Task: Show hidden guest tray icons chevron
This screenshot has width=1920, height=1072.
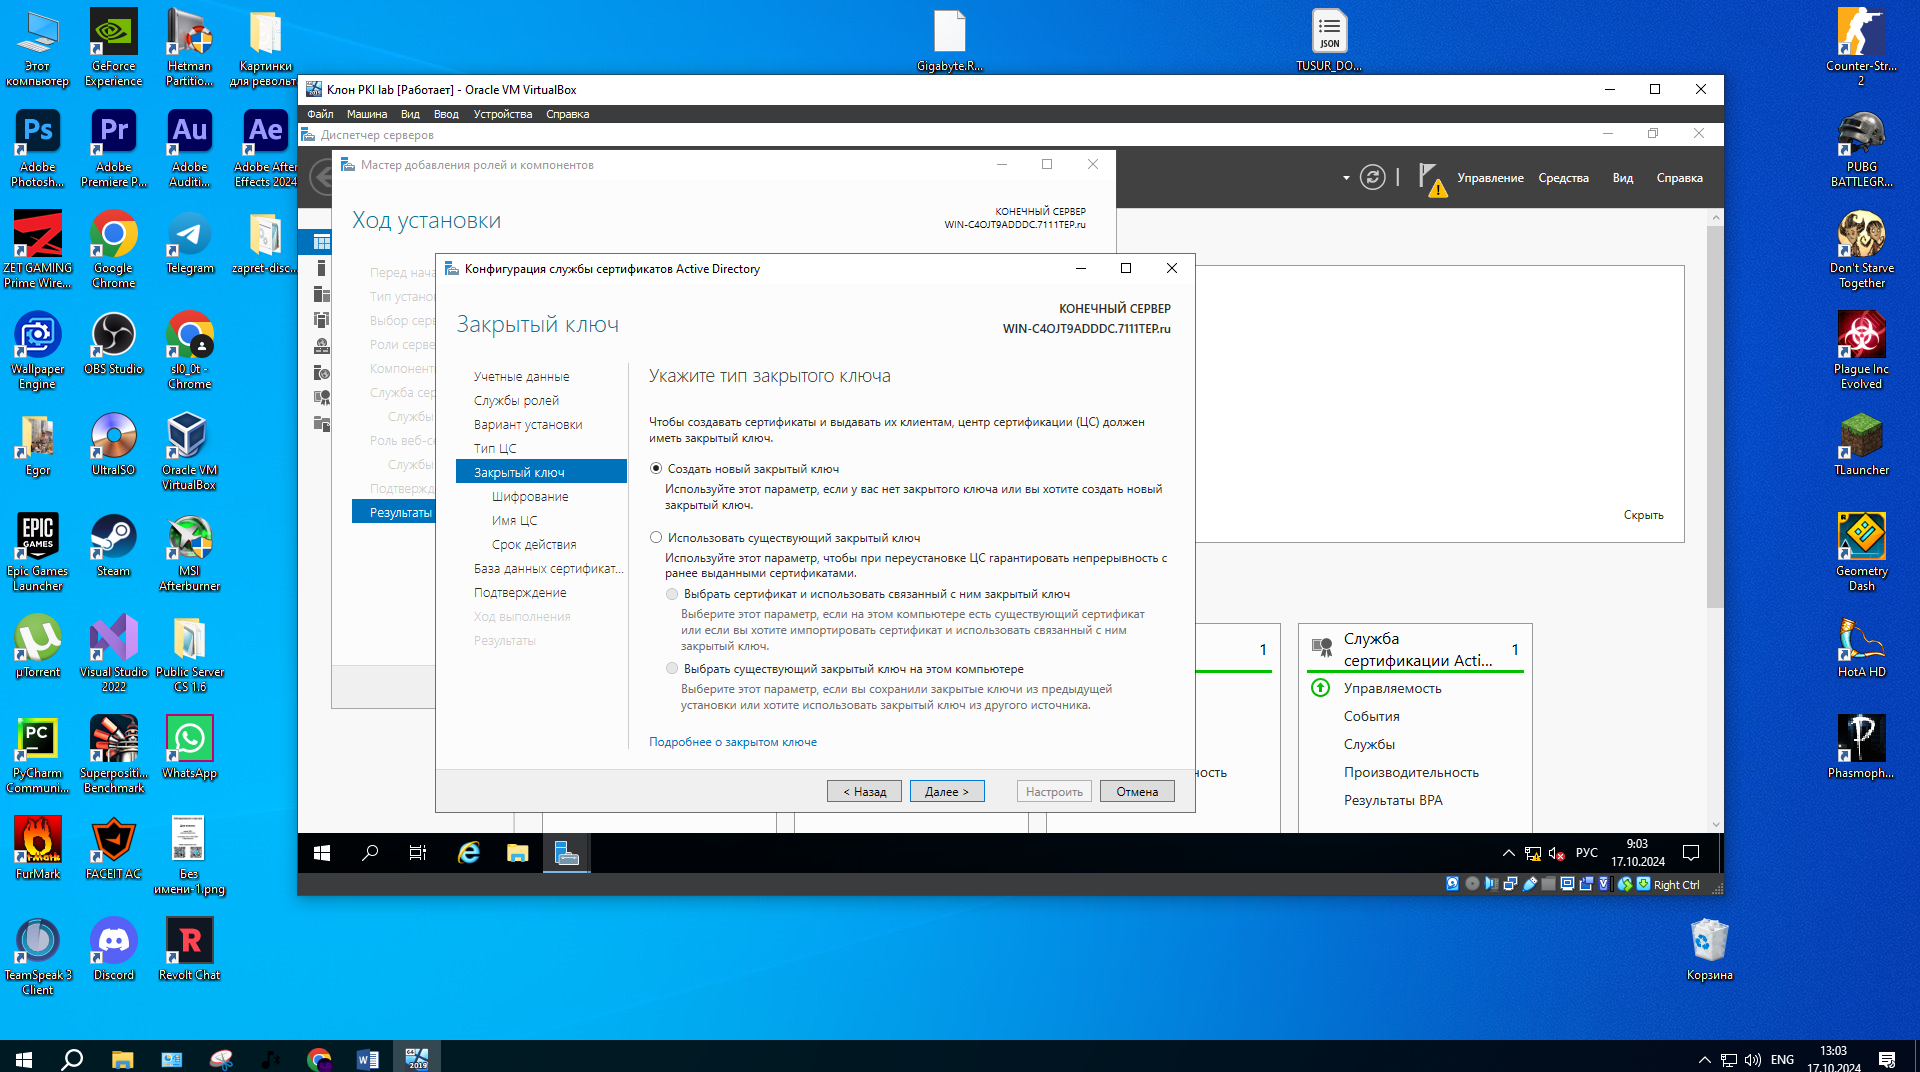Action: [x=1508, y=853]
